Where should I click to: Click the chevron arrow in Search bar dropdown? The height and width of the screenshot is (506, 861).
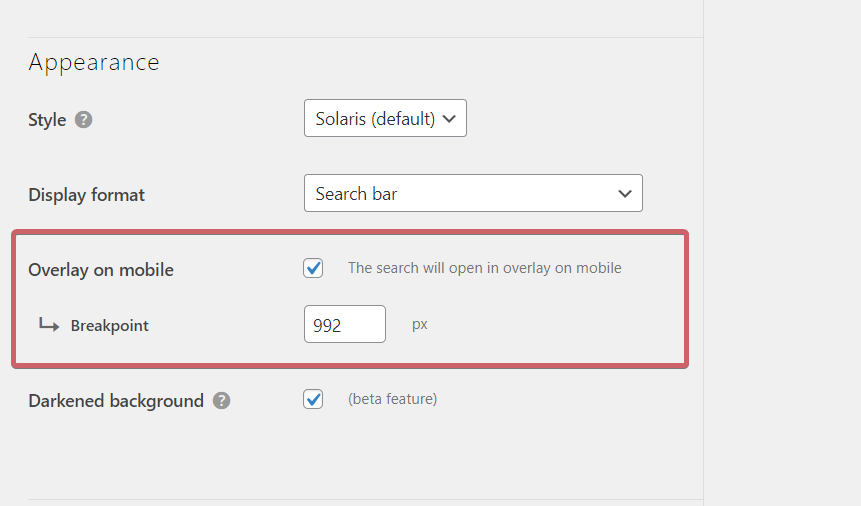624,193
